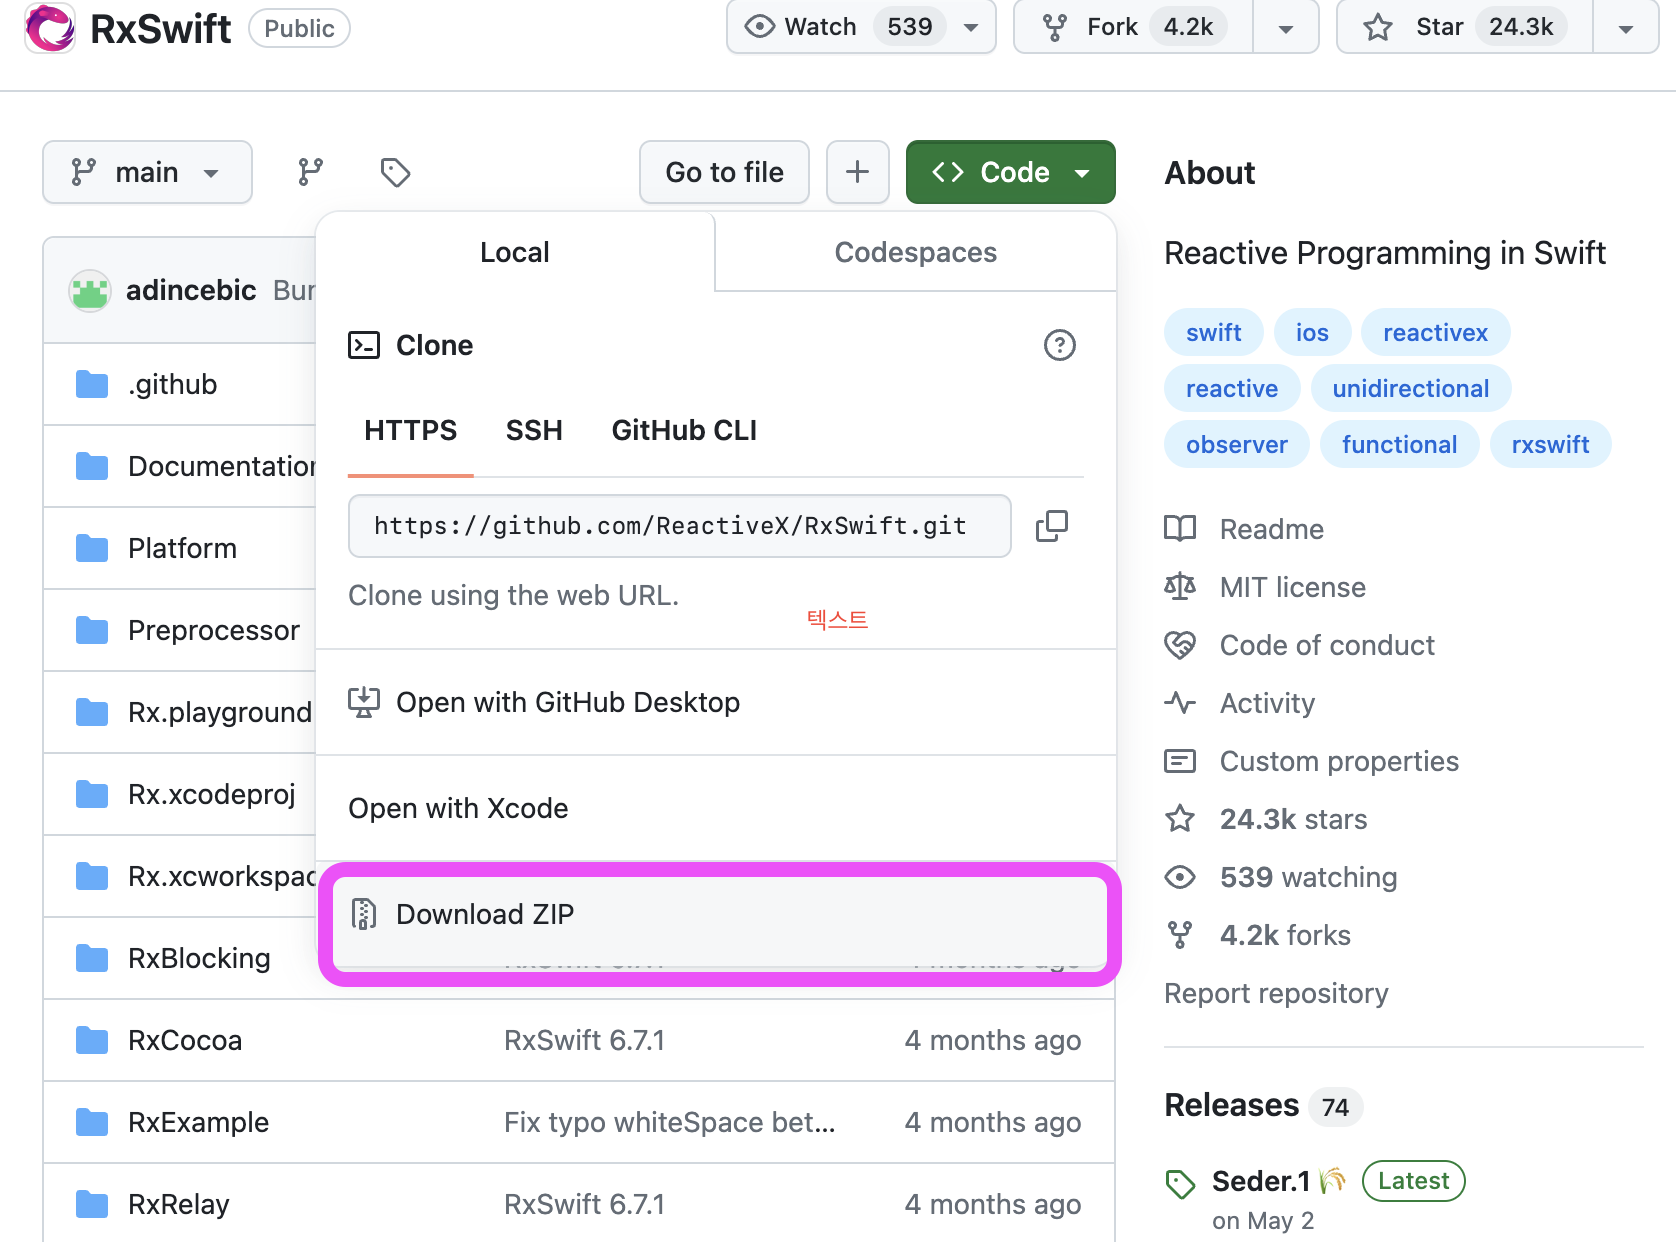The width and height of the screenshot is (1676, 1242).
Task: Open the Releases heading link
Action: click(1231, 1105)
